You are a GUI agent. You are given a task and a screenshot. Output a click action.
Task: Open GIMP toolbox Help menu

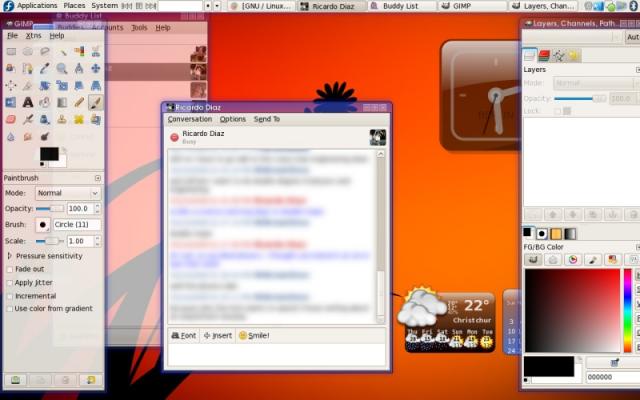57,36
